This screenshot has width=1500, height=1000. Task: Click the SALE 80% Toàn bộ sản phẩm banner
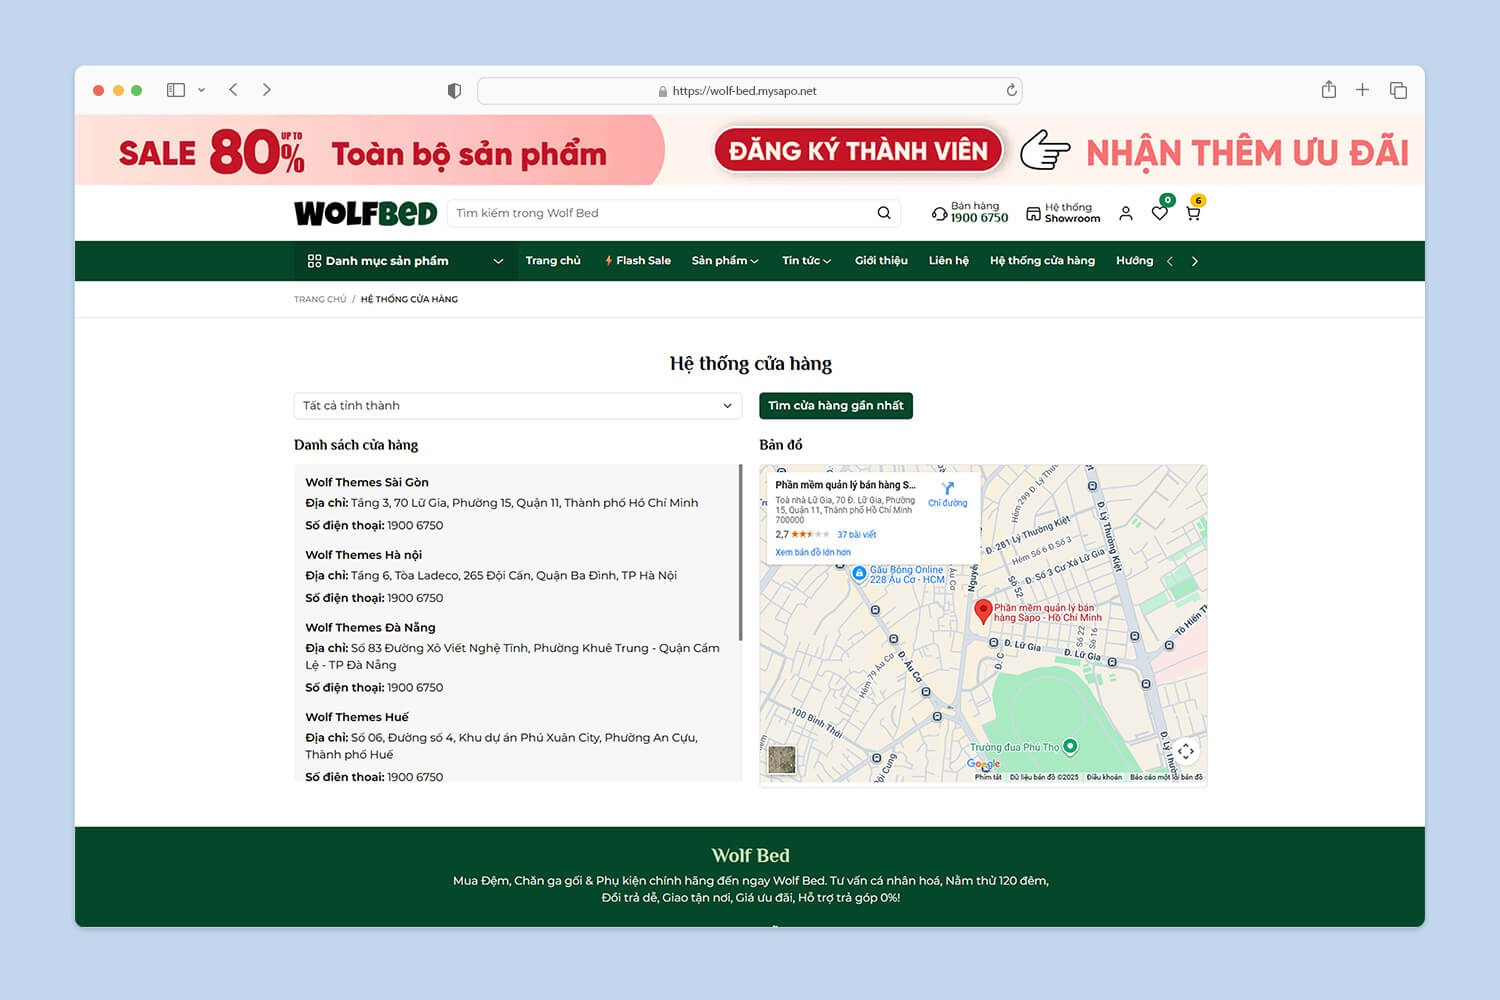(370, 150)
